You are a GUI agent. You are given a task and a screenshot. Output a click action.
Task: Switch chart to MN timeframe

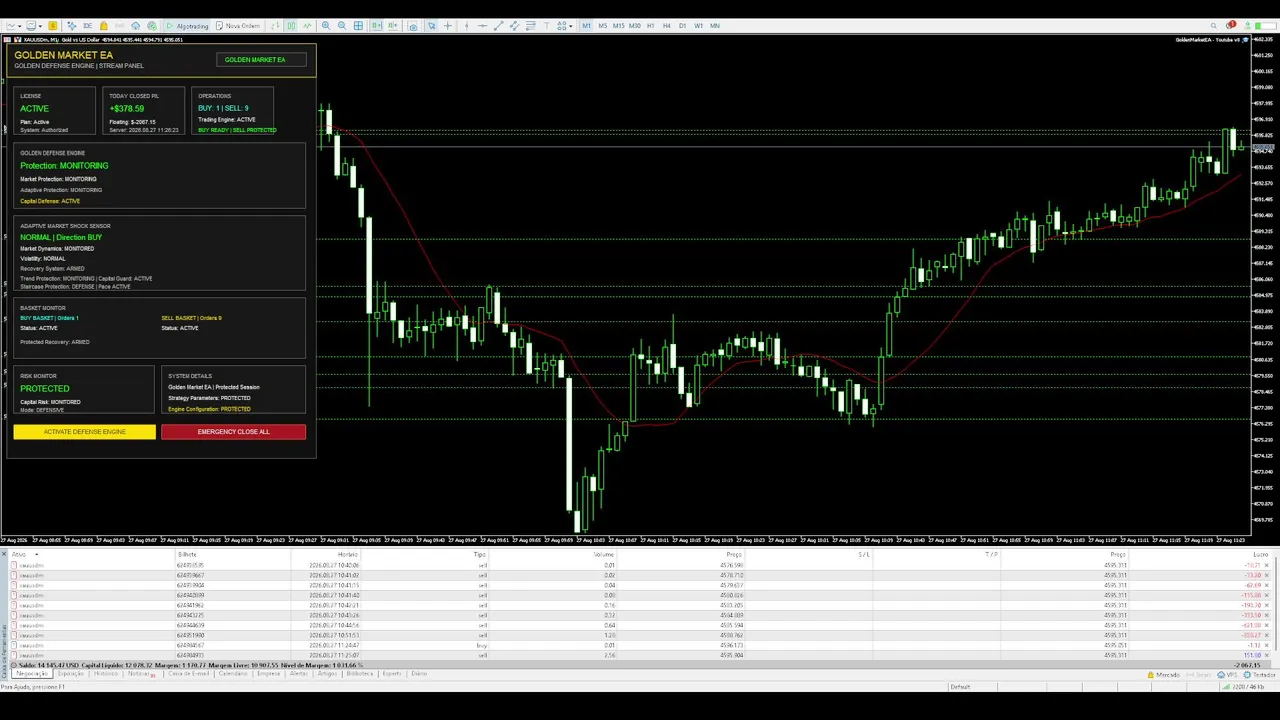coord(715,26)
